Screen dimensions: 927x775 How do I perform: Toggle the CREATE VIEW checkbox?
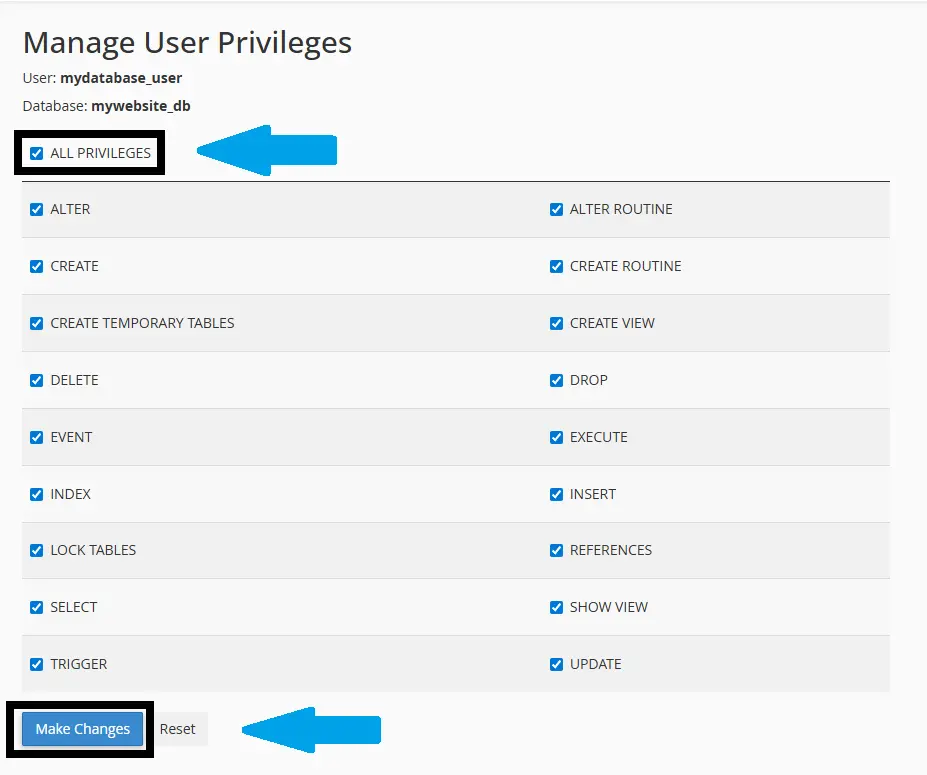(556, 323)
